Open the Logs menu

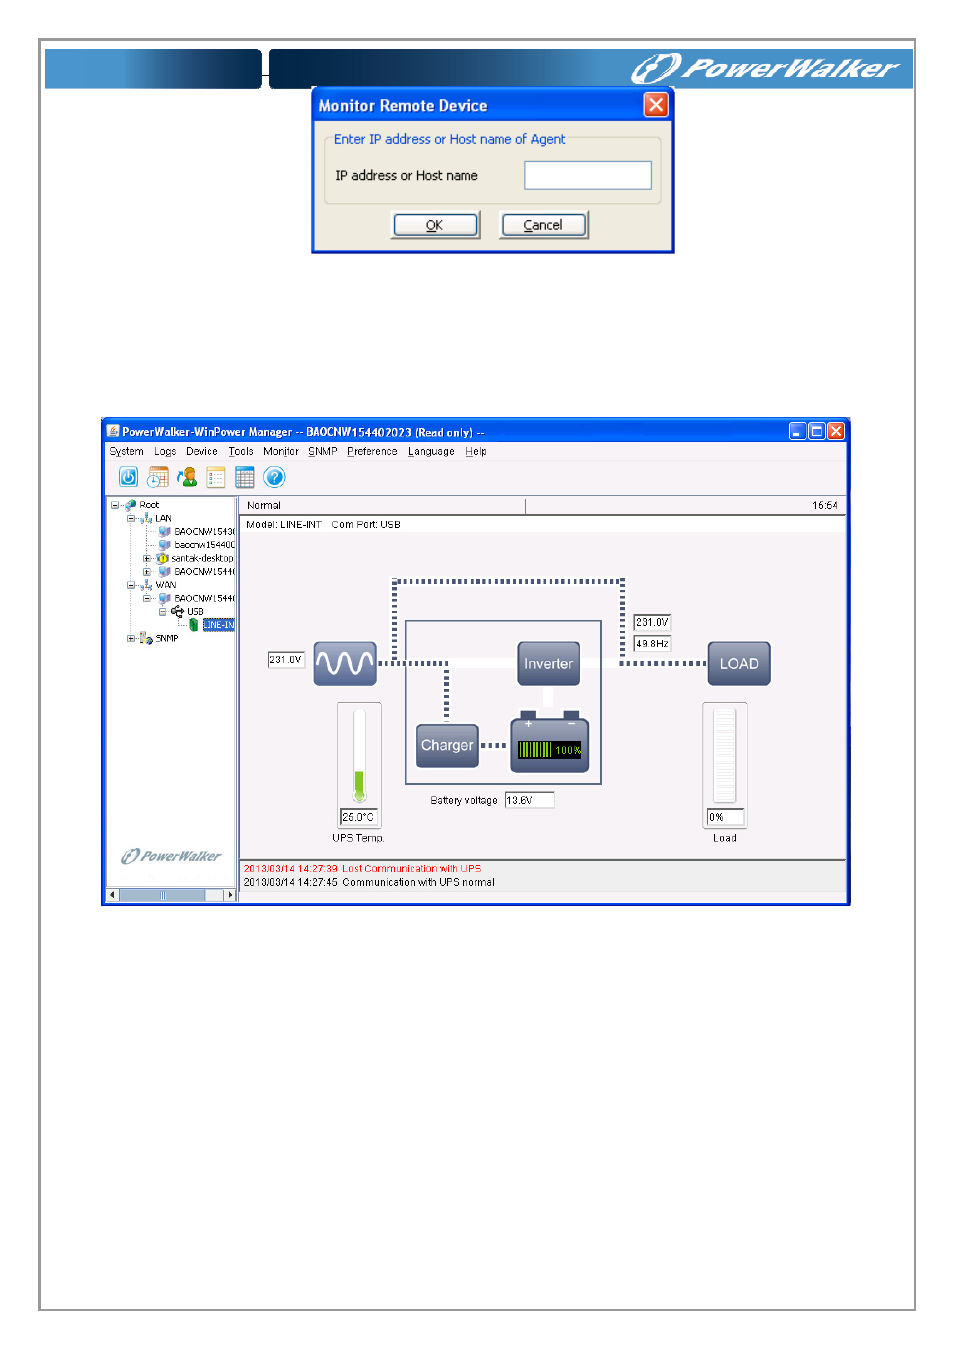tap(165, 451)
